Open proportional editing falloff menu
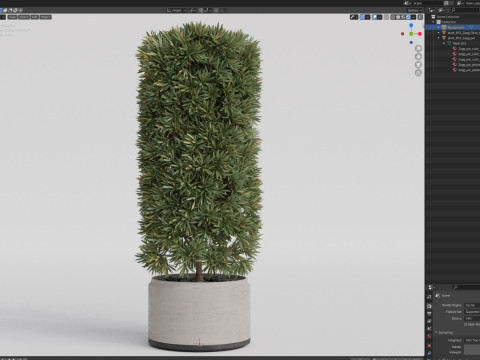 click(222, 10)
